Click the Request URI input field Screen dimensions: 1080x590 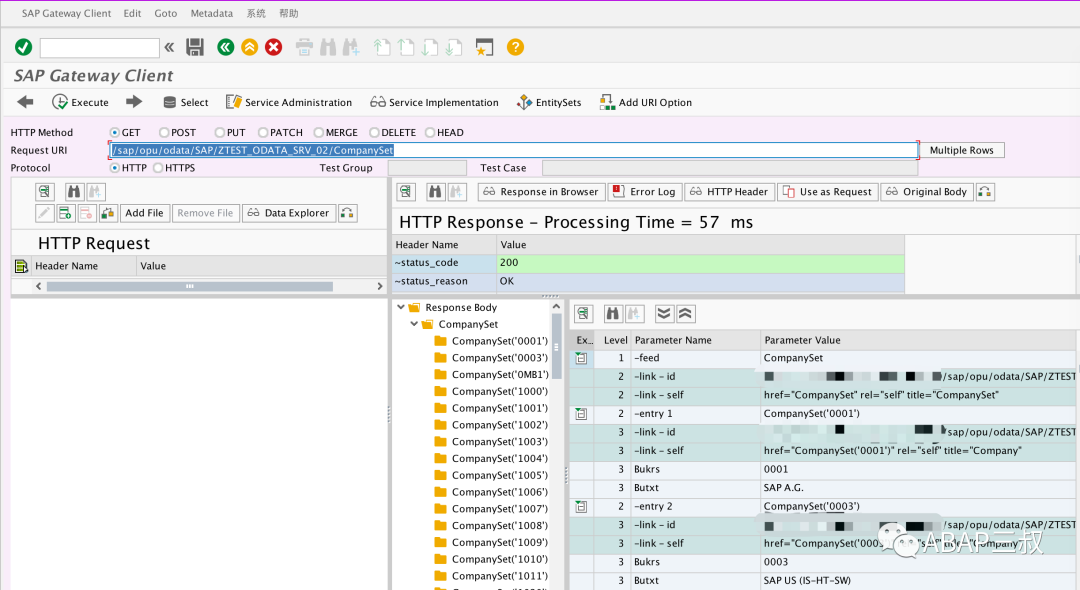pyautogui.click(x=514, y=150)
